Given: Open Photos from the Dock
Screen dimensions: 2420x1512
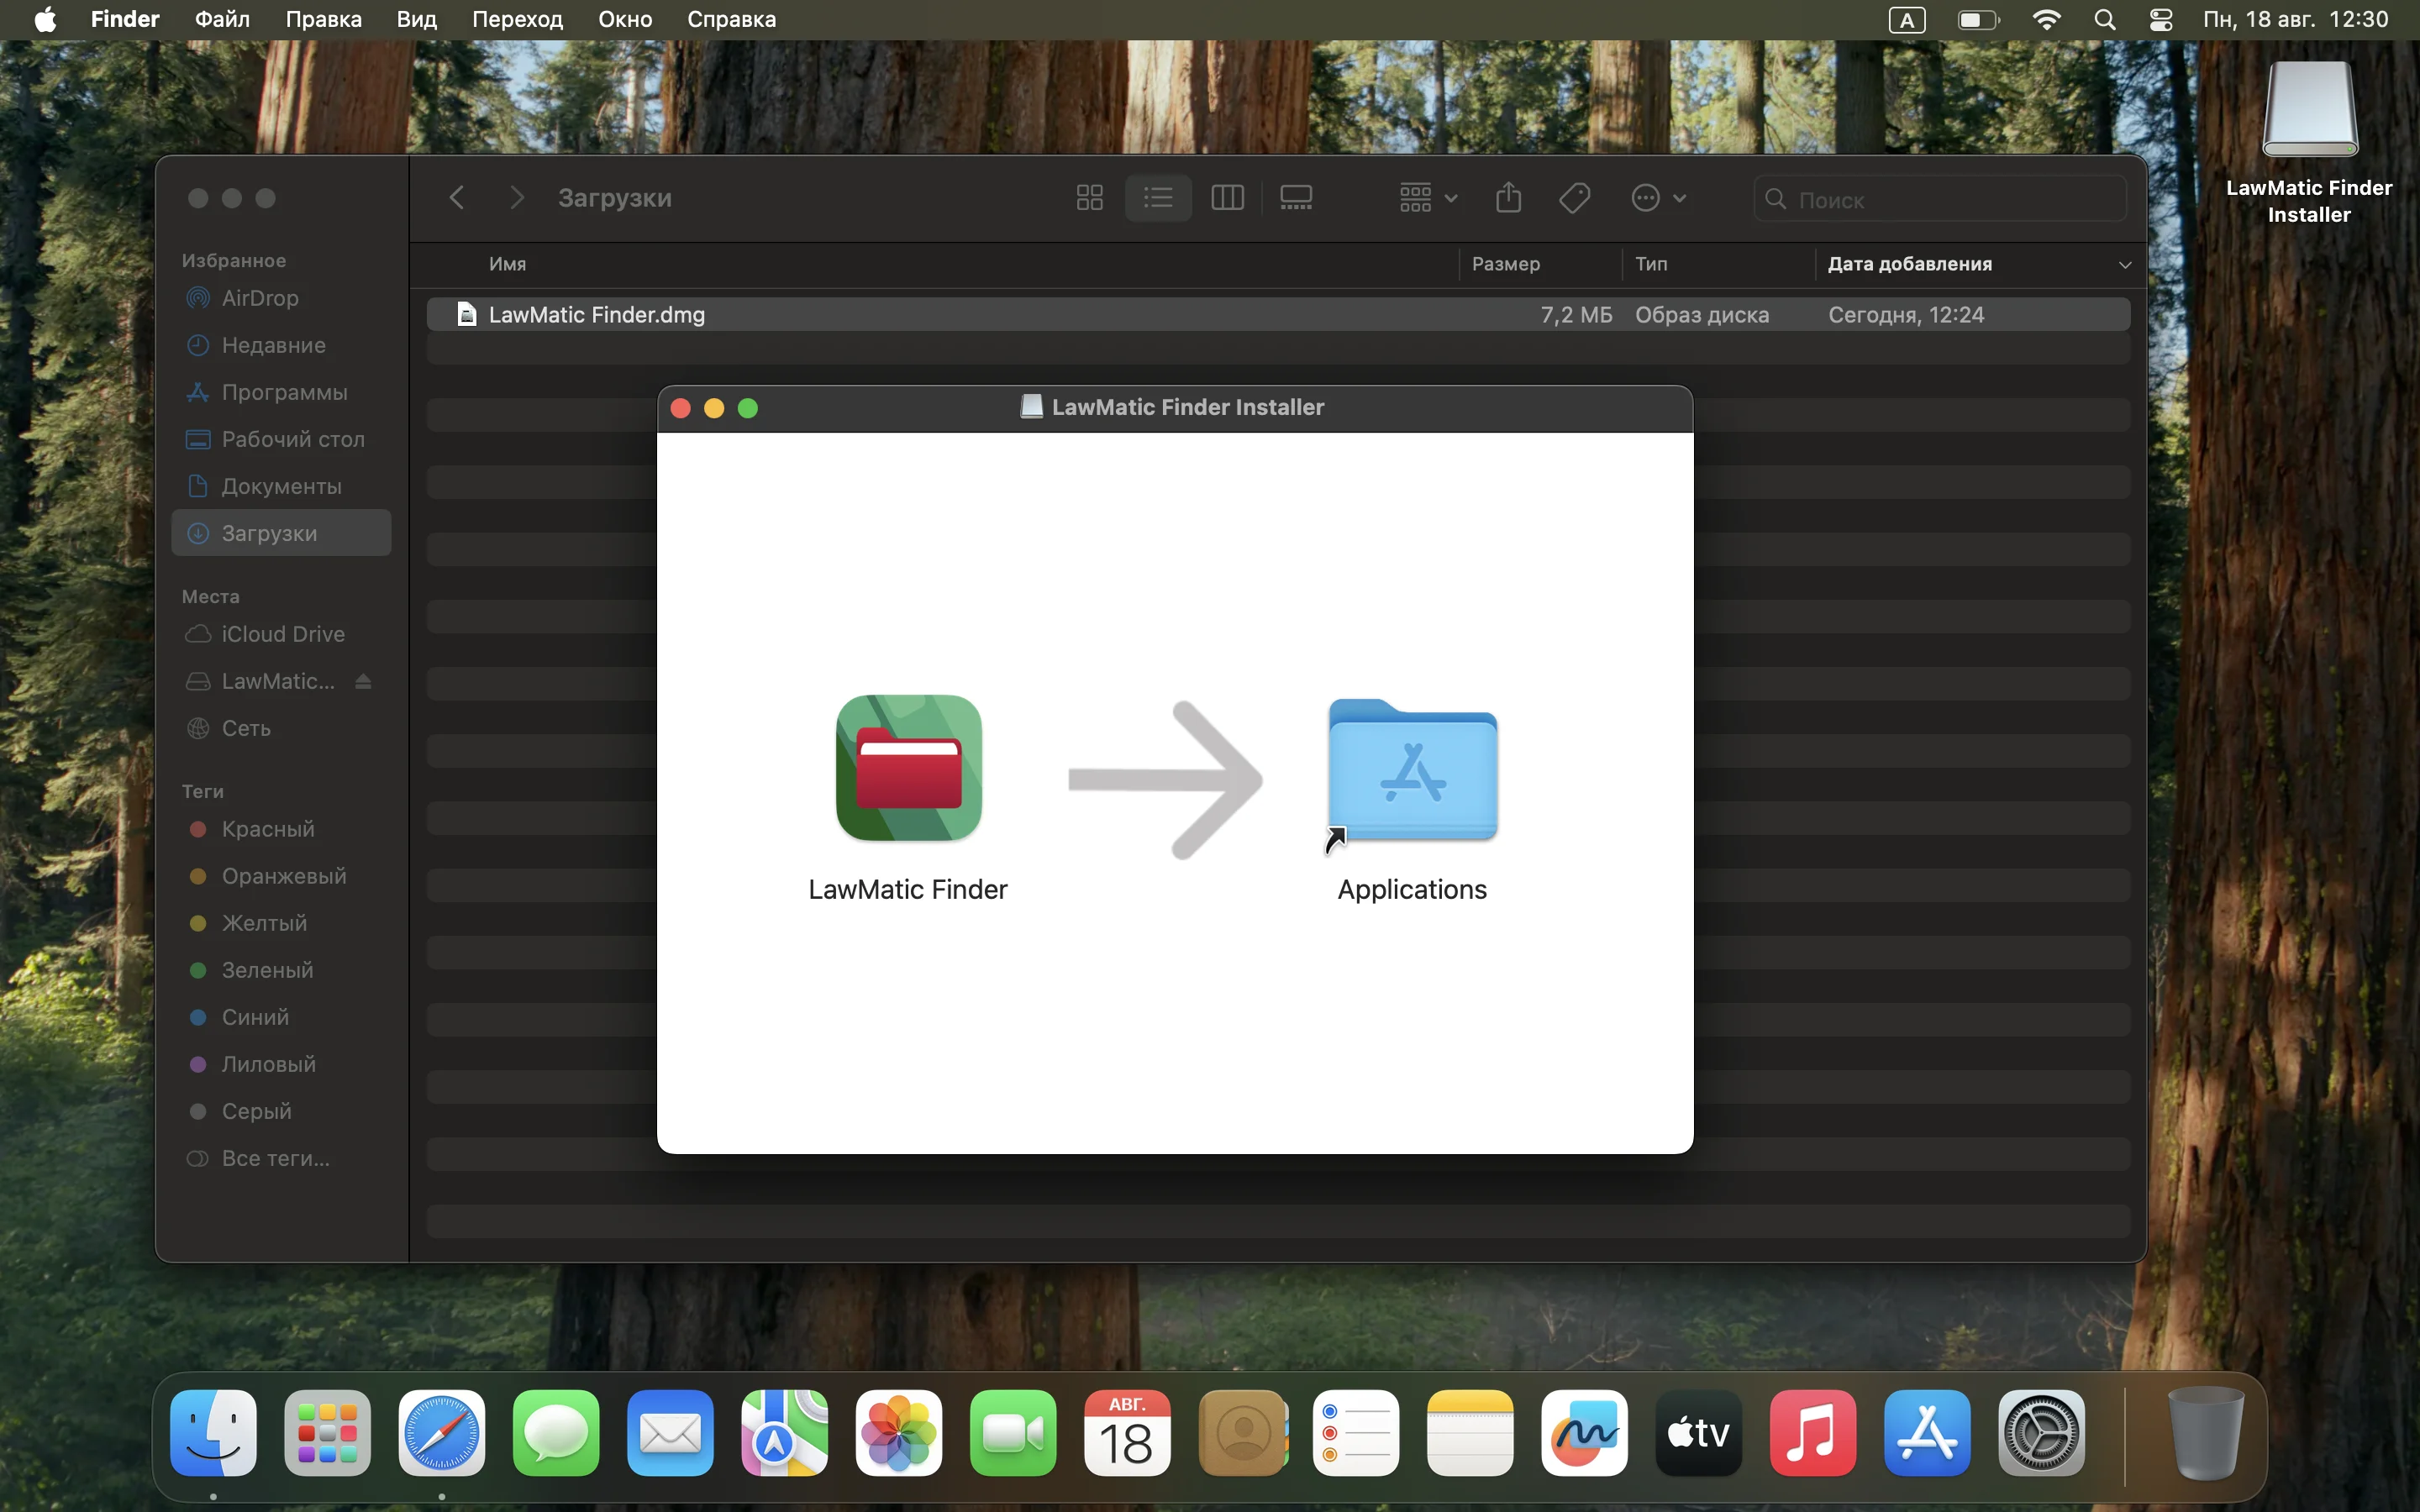Looking at the screenshot, I should (899, 1433).
